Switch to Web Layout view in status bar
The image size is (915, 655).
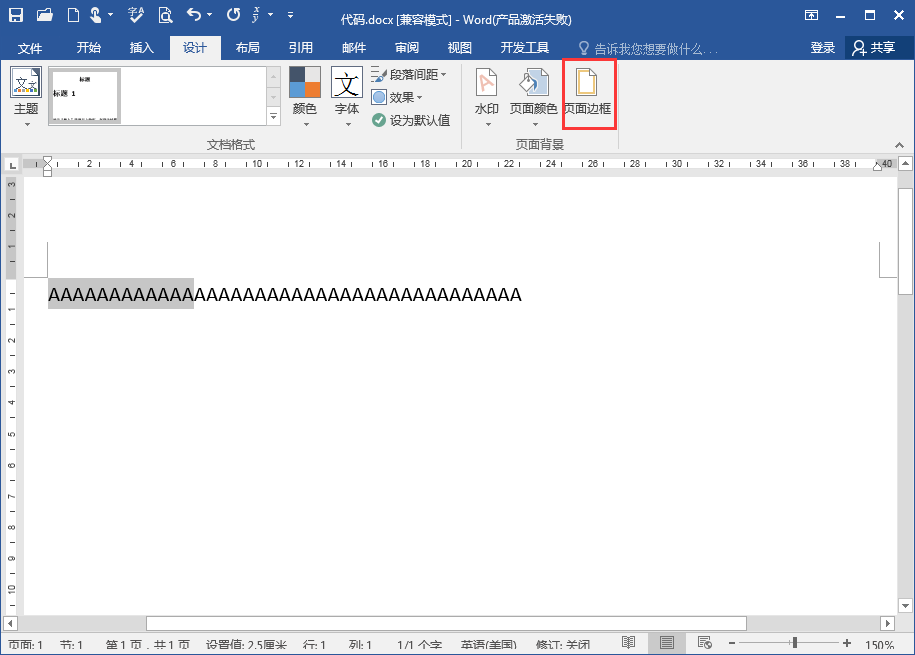pos(704,643)
